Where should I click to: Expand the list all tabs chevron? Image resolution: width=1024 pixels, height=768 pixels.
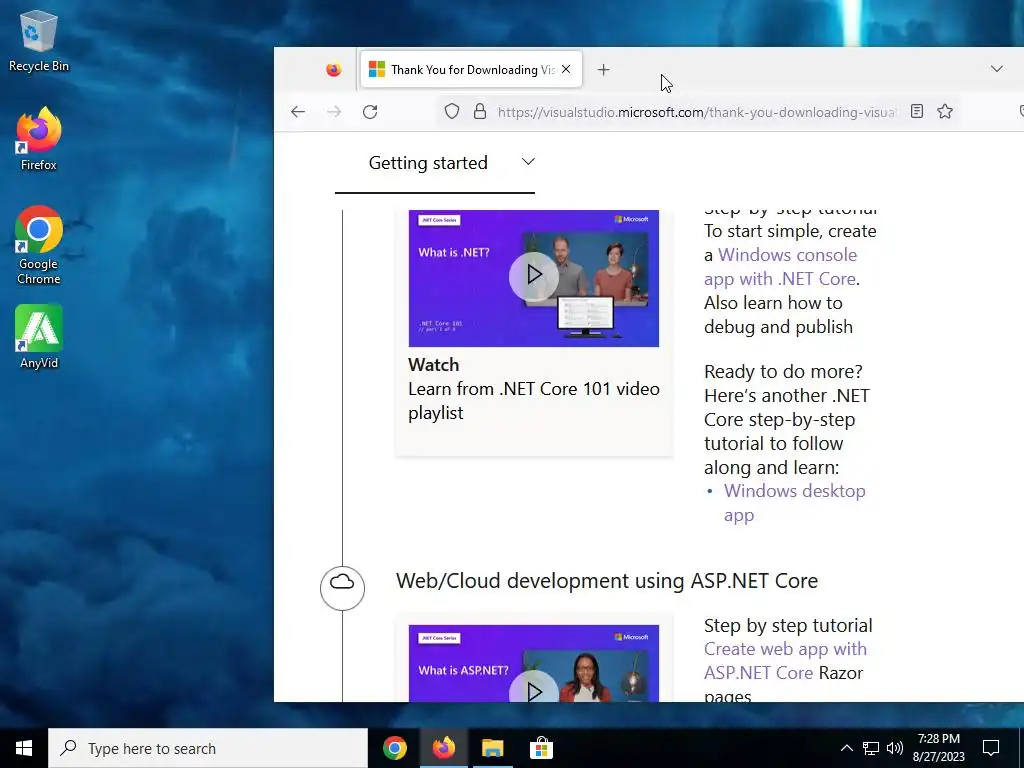tap(997, 69)
